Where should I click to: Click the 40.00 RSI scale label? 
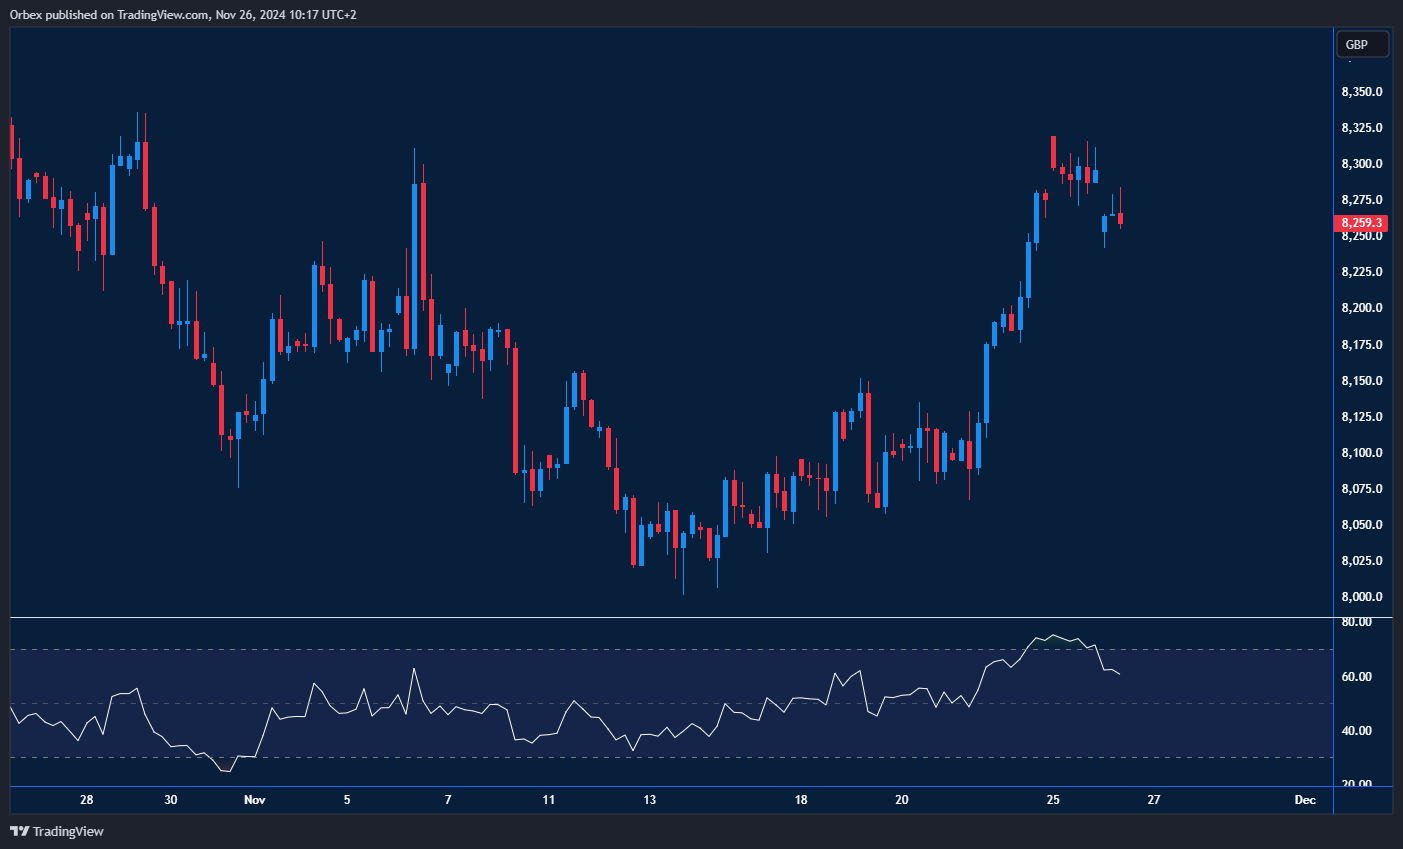[1357, 731]
